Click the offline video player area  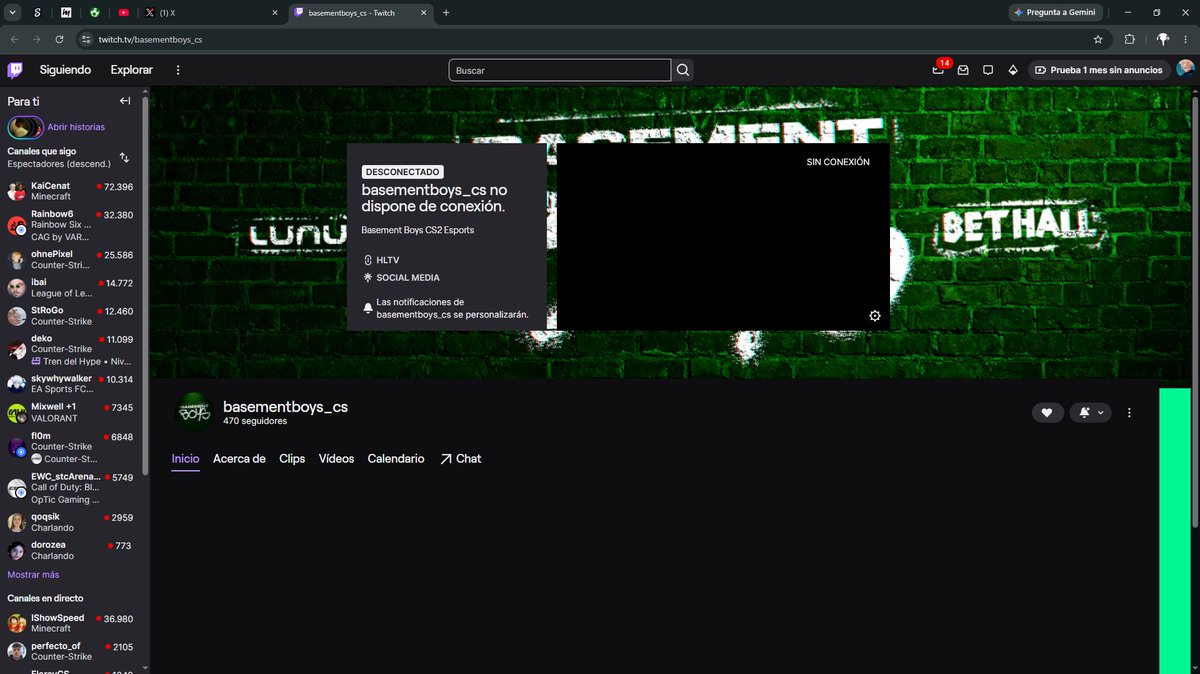pos(723,237)
